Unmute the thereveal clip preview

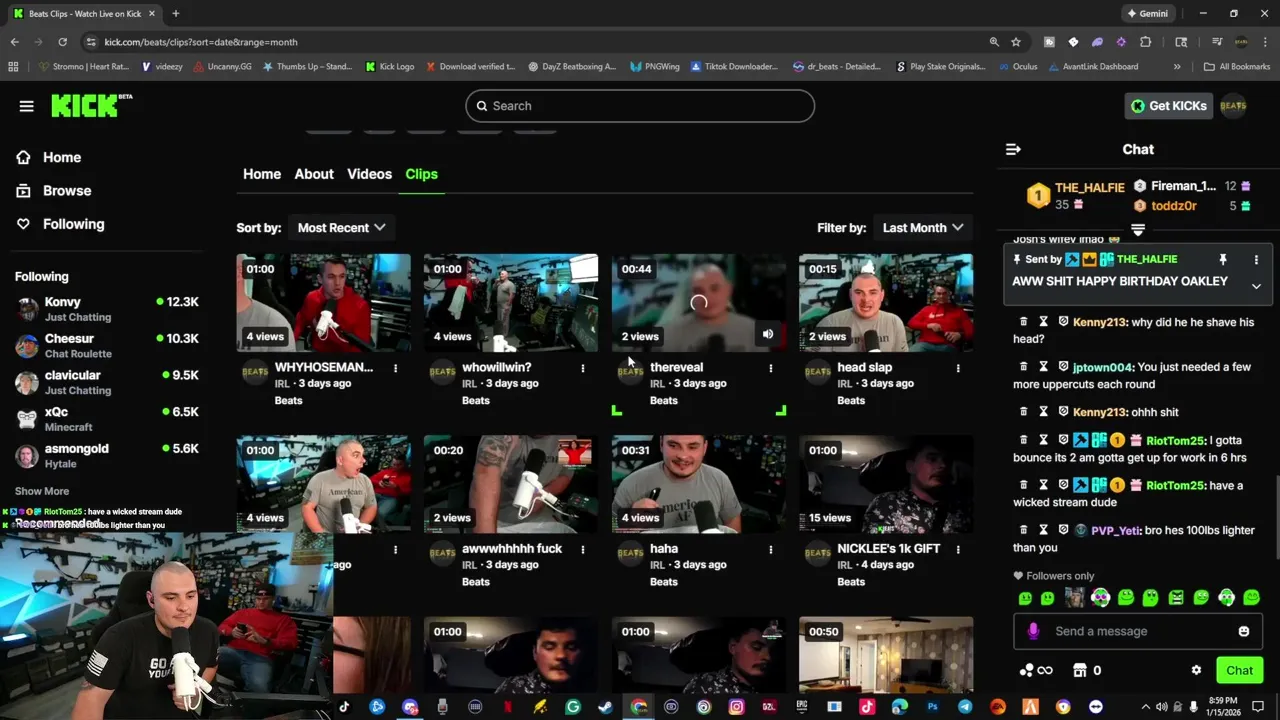pos(767,335)
